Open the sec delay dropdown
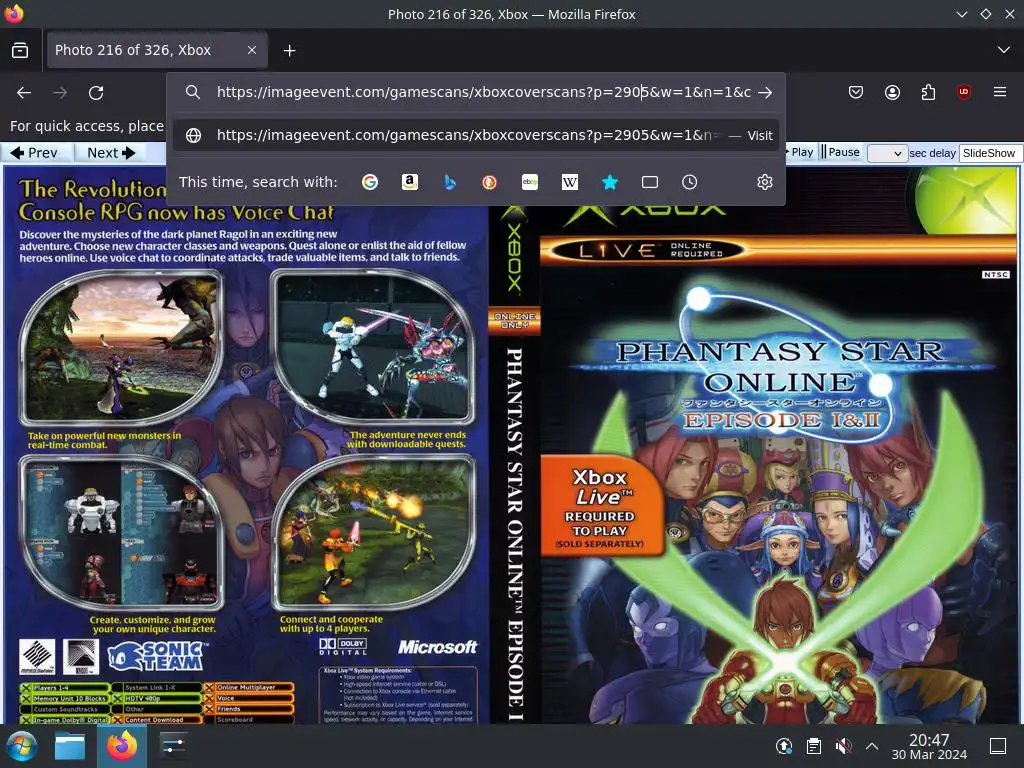Image resolution: width=1024 pixels, height=768 pixels. [x=887, y=153]
